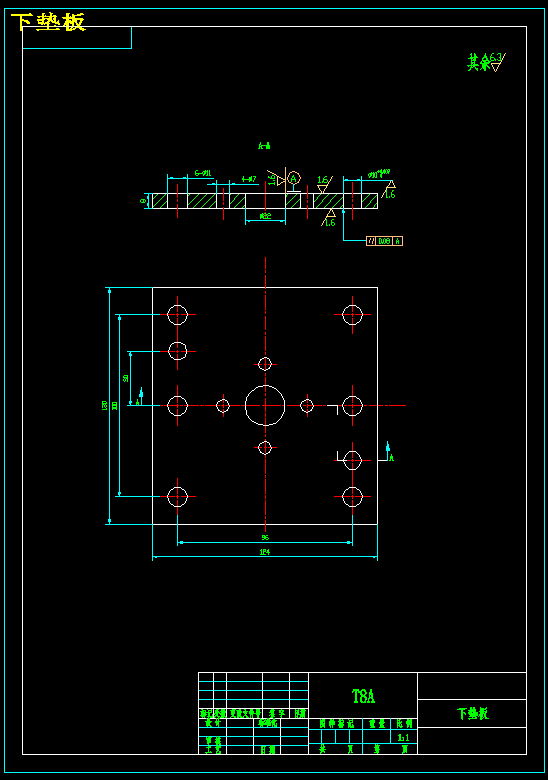Select the 1.6 roughness symbol below the plate
Image resolution: width=548 pixels, height=780 pixels.
[330, 218]
